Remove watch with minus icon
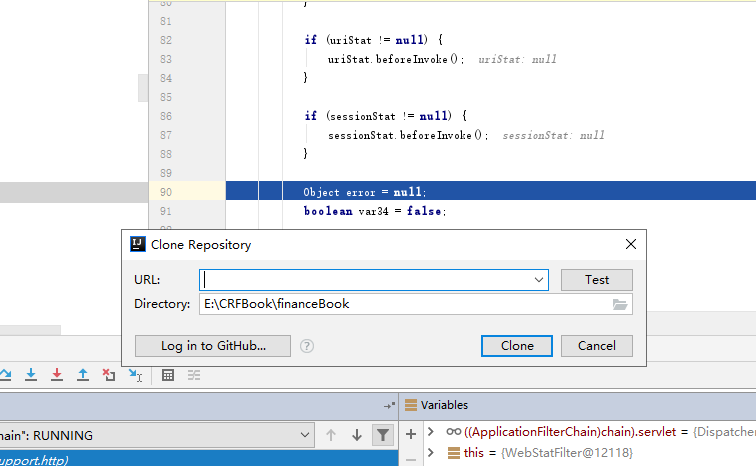The image size is (756, 466). pos(411,460)
